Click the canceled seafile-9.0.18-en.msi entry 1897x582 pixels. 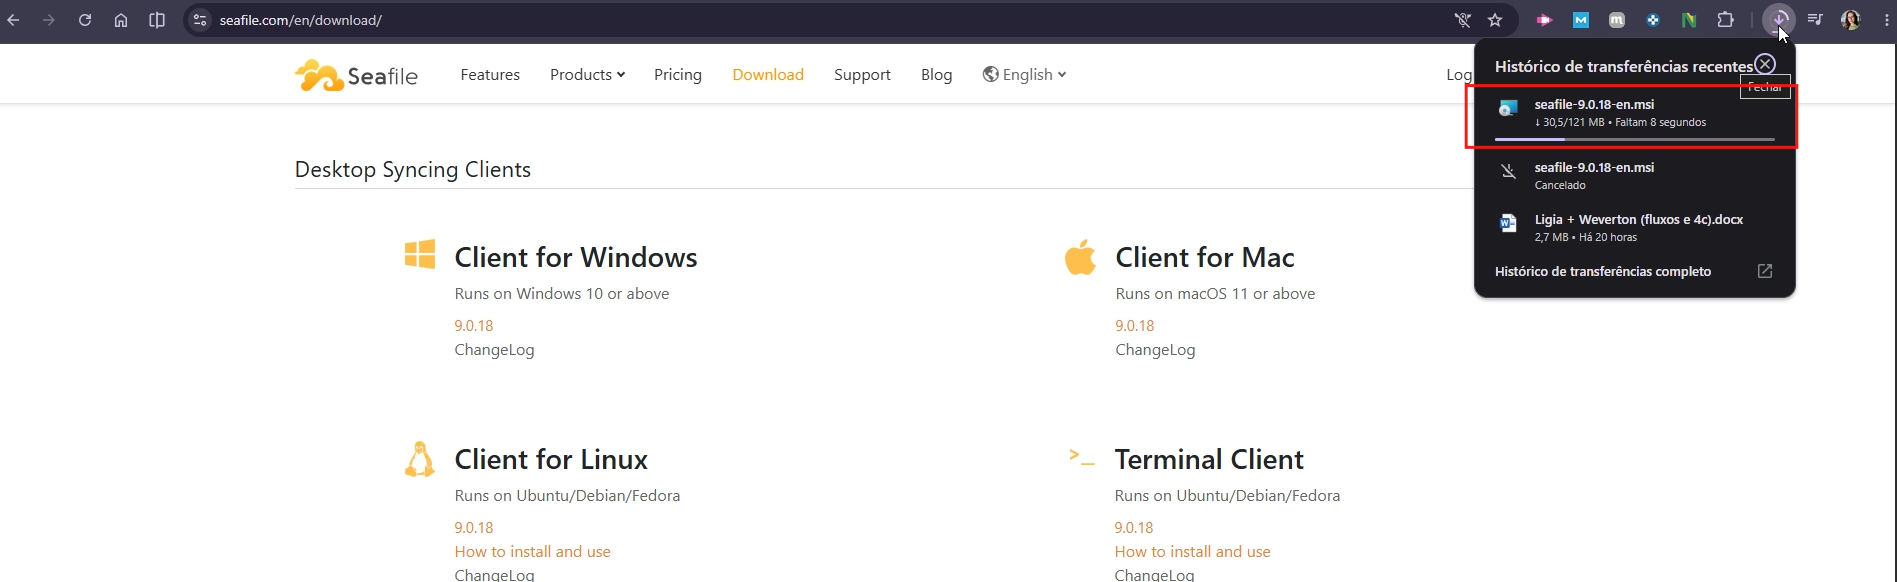click(1634, 175)
